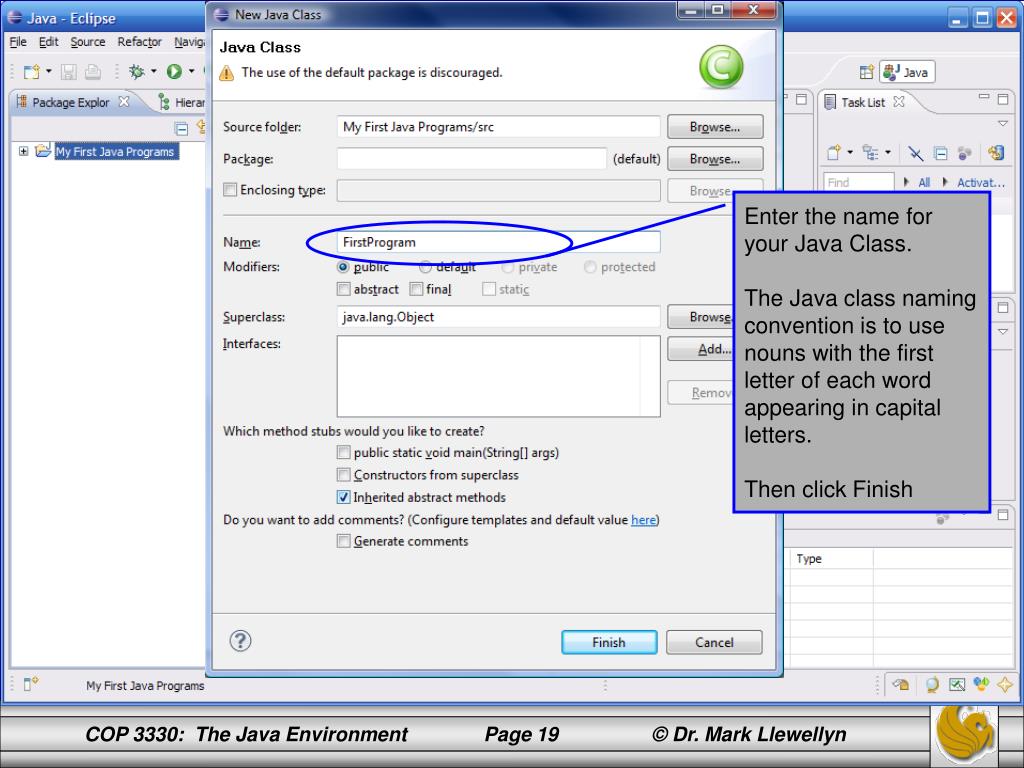Enable public static void main stub checkbox

(344, 452)
